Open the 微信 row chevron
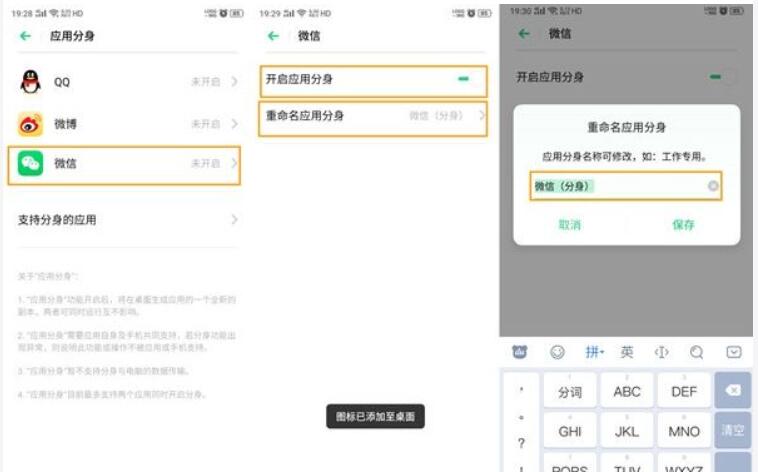 point(234,163)
